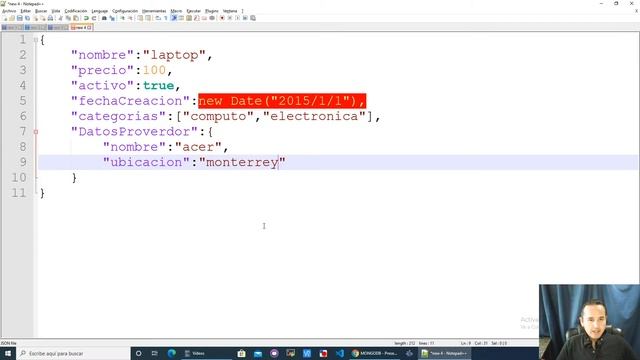This screenshot has width=640, height=360.
Task: Click the Copy toolbar icon
Action: (x=68, y=18)
